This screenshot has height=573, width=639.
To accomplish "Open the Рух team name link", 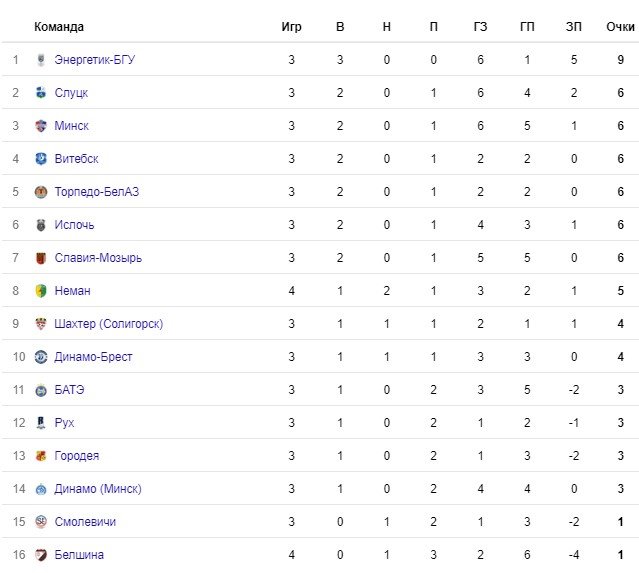I will click(64, 423).
